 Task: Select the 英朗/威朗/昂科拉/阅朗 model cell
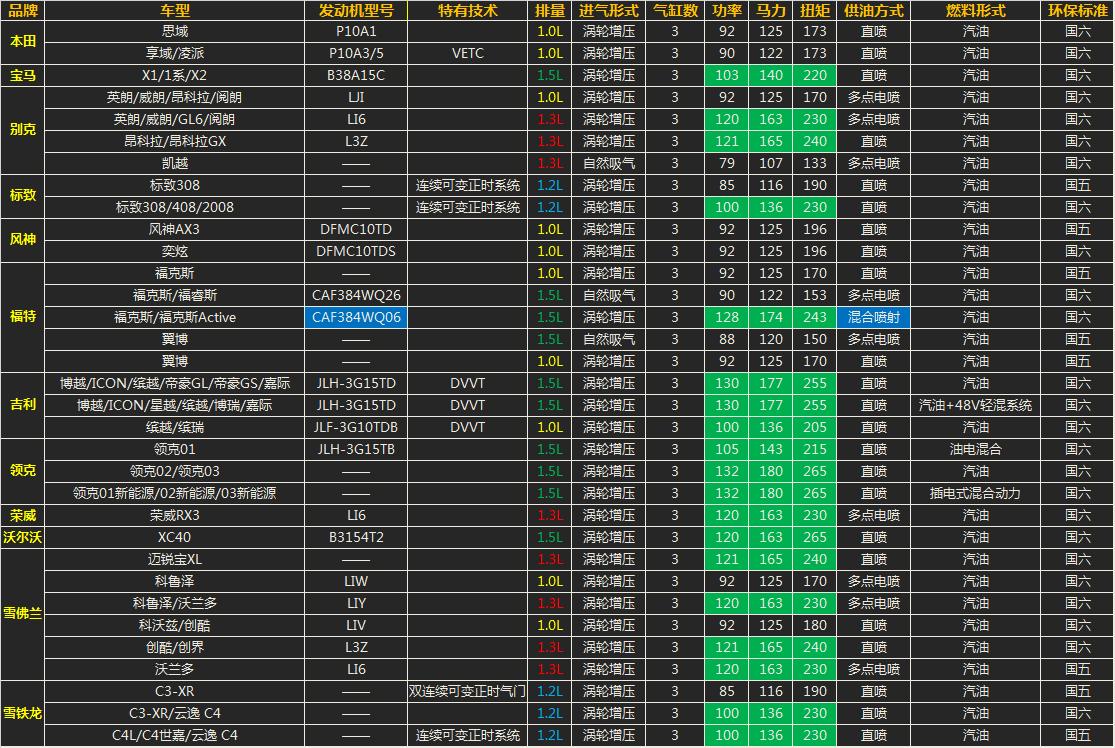tap(174, 97)
